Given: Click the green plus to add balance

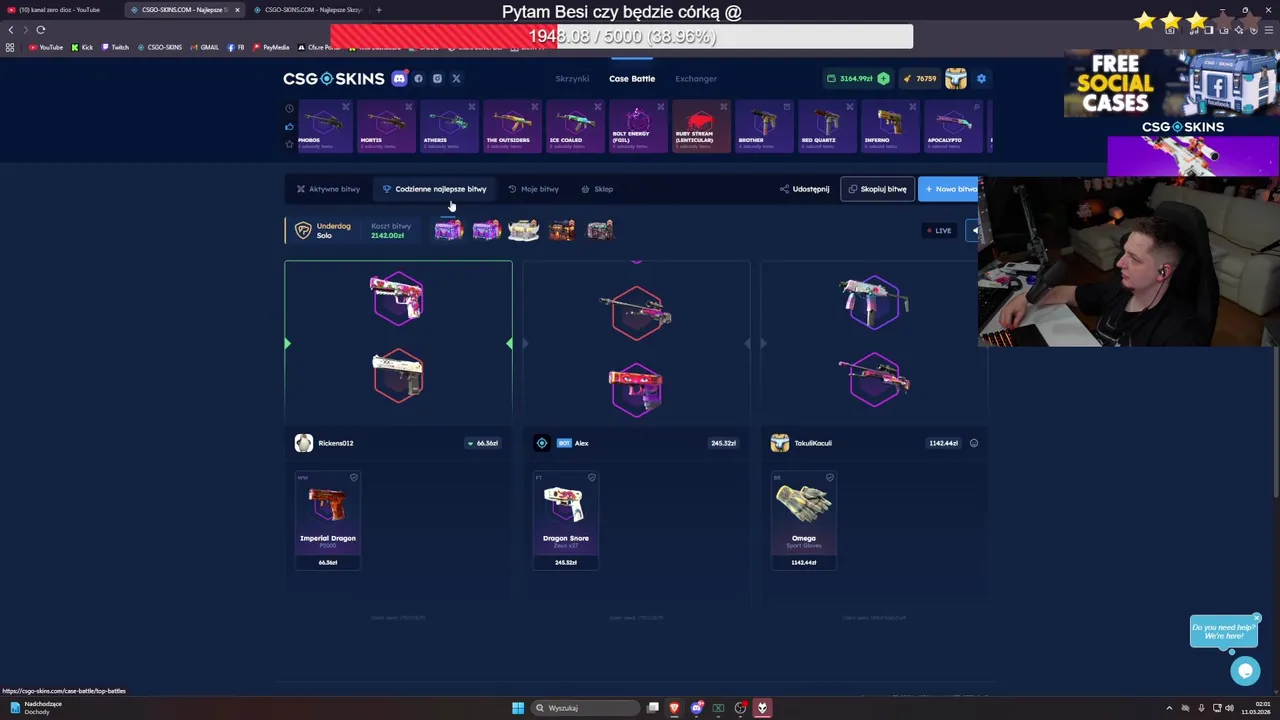Looking at the screenshot, I should click(883, 78).
